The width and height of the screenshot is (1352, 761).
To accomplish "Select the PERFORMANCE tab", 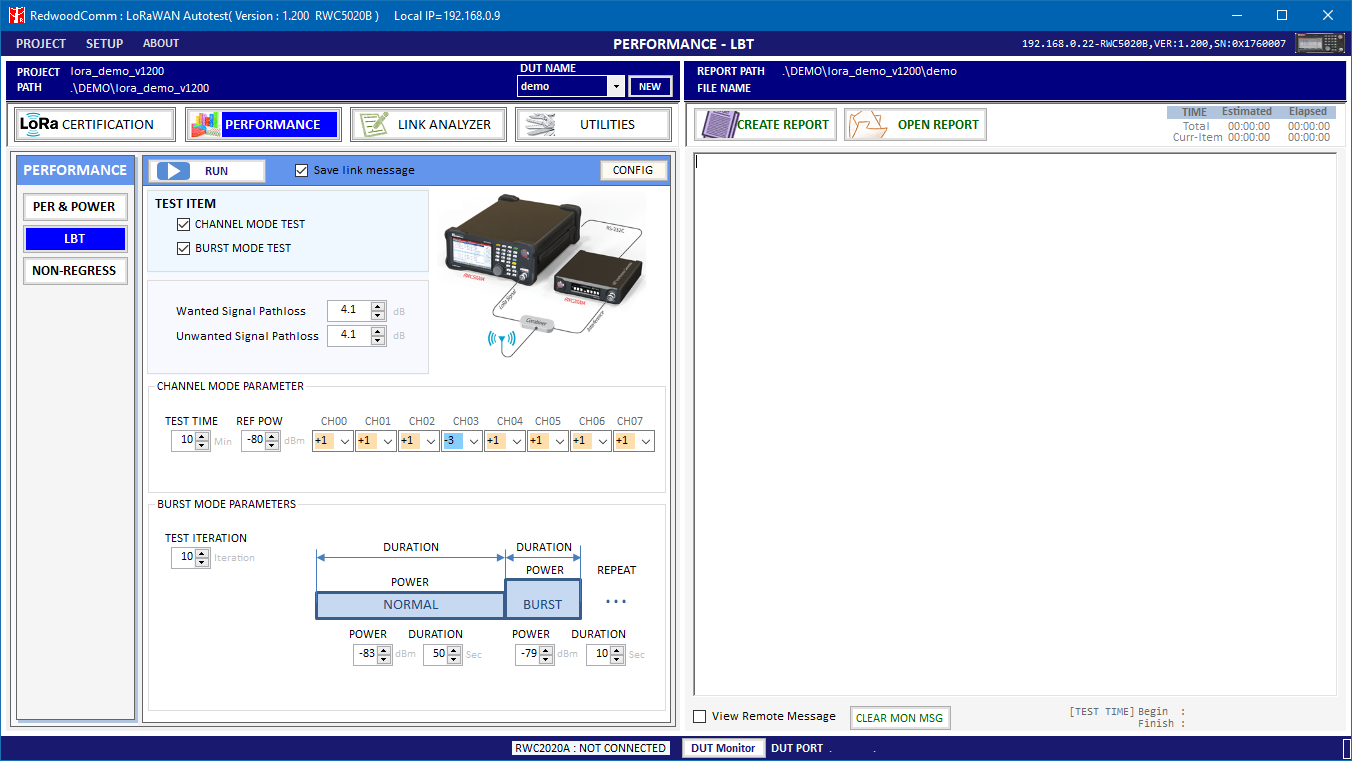I will pos(262,124).
